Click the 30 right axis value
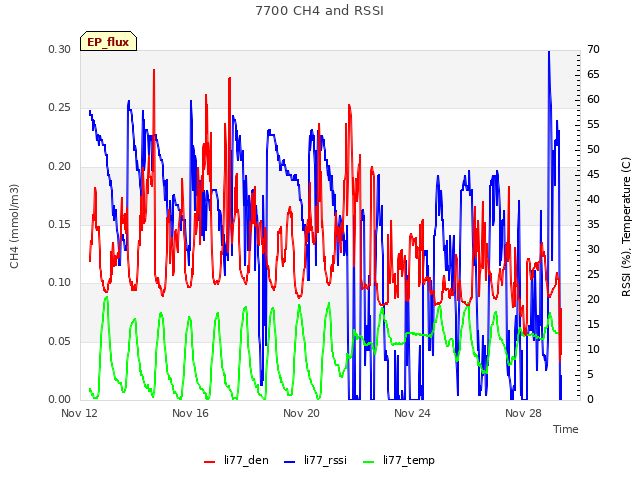 pyautogui.click(x=593, y=249)
